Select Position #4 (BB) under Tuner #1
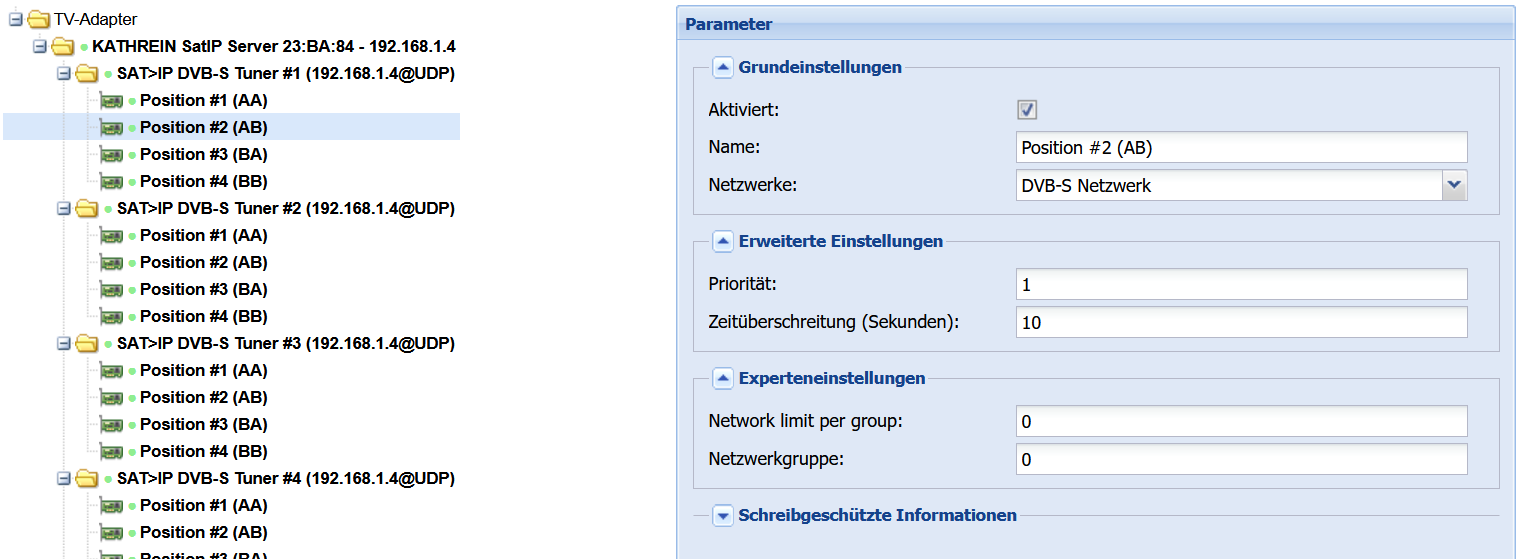 pos(204,181)
